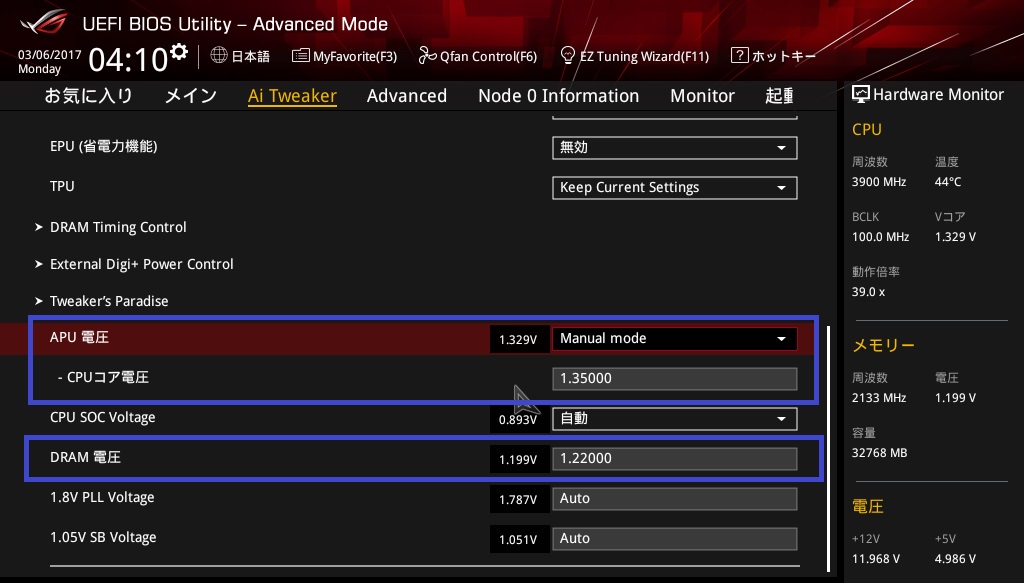Switch to the お気に入り tab
This screenshot has width=1024, height=583.
88,96
